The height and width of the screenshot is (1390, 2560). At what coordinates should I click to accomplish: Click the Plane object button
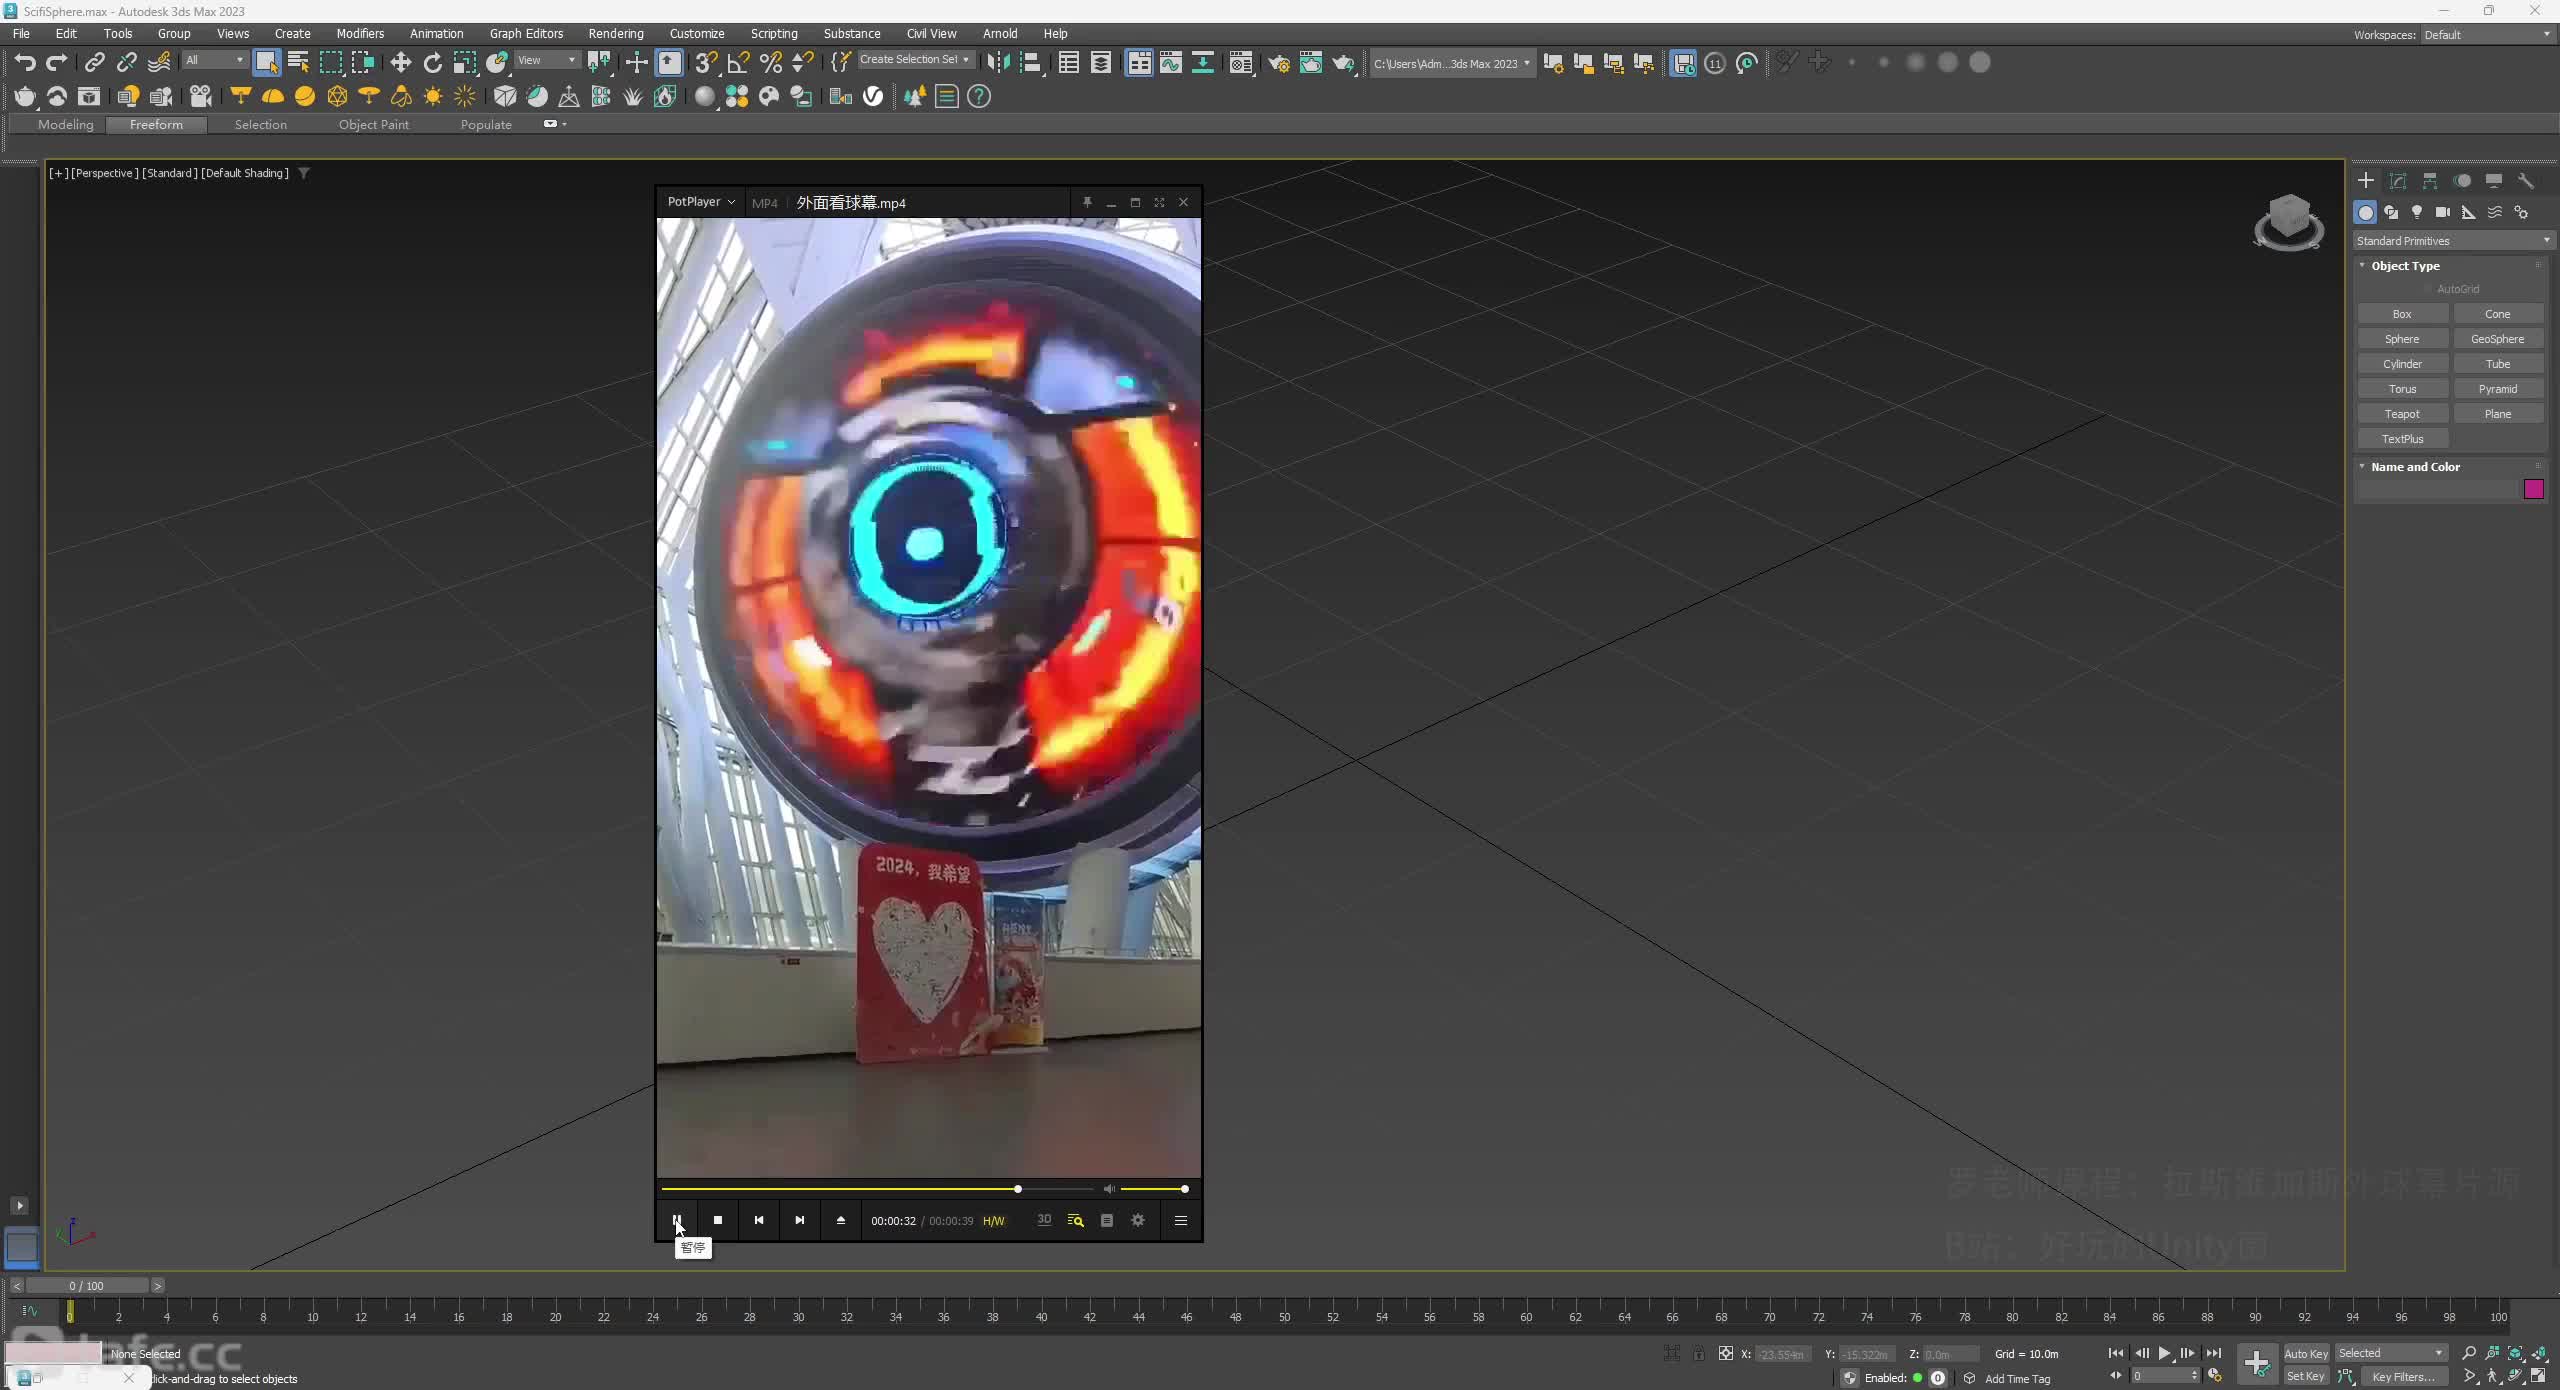click(2498, 414)
